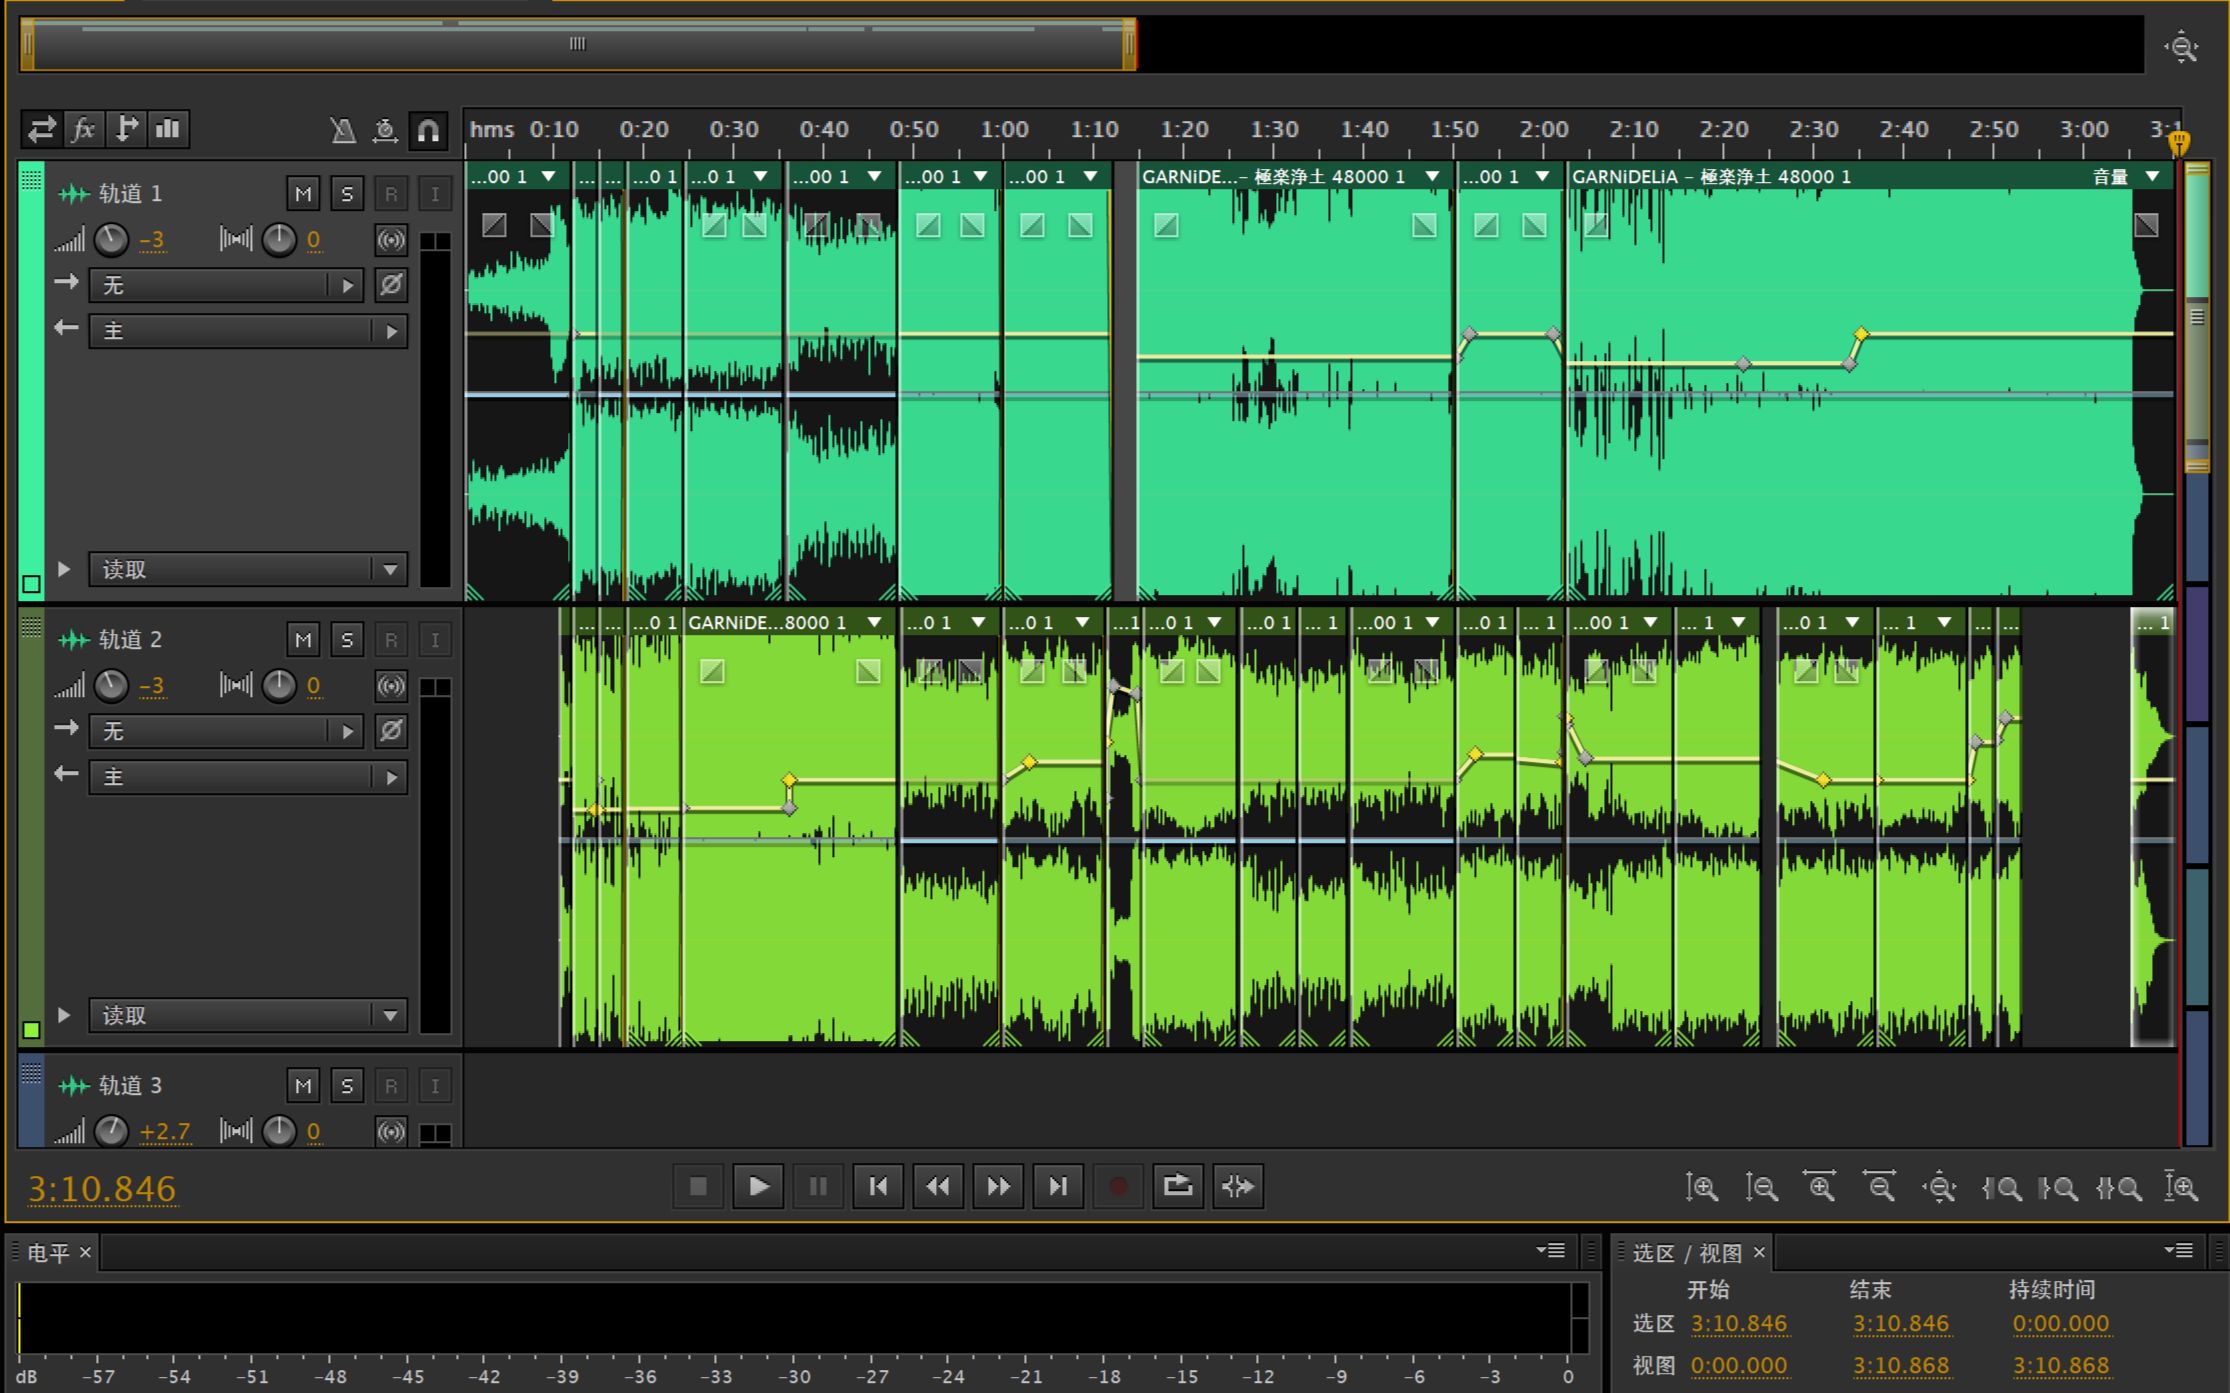
Task: Mute track 轨道 1
Action: 303,194
